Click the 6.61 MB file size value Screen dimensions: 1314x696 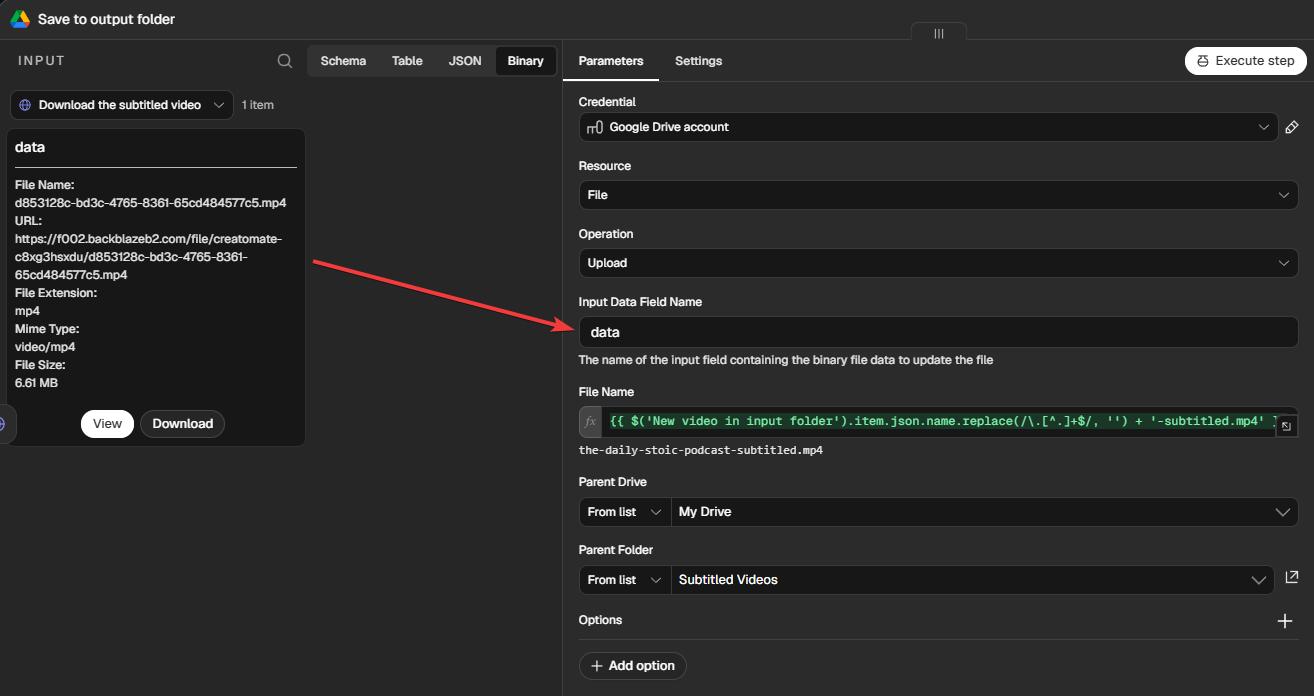[36, 383]
